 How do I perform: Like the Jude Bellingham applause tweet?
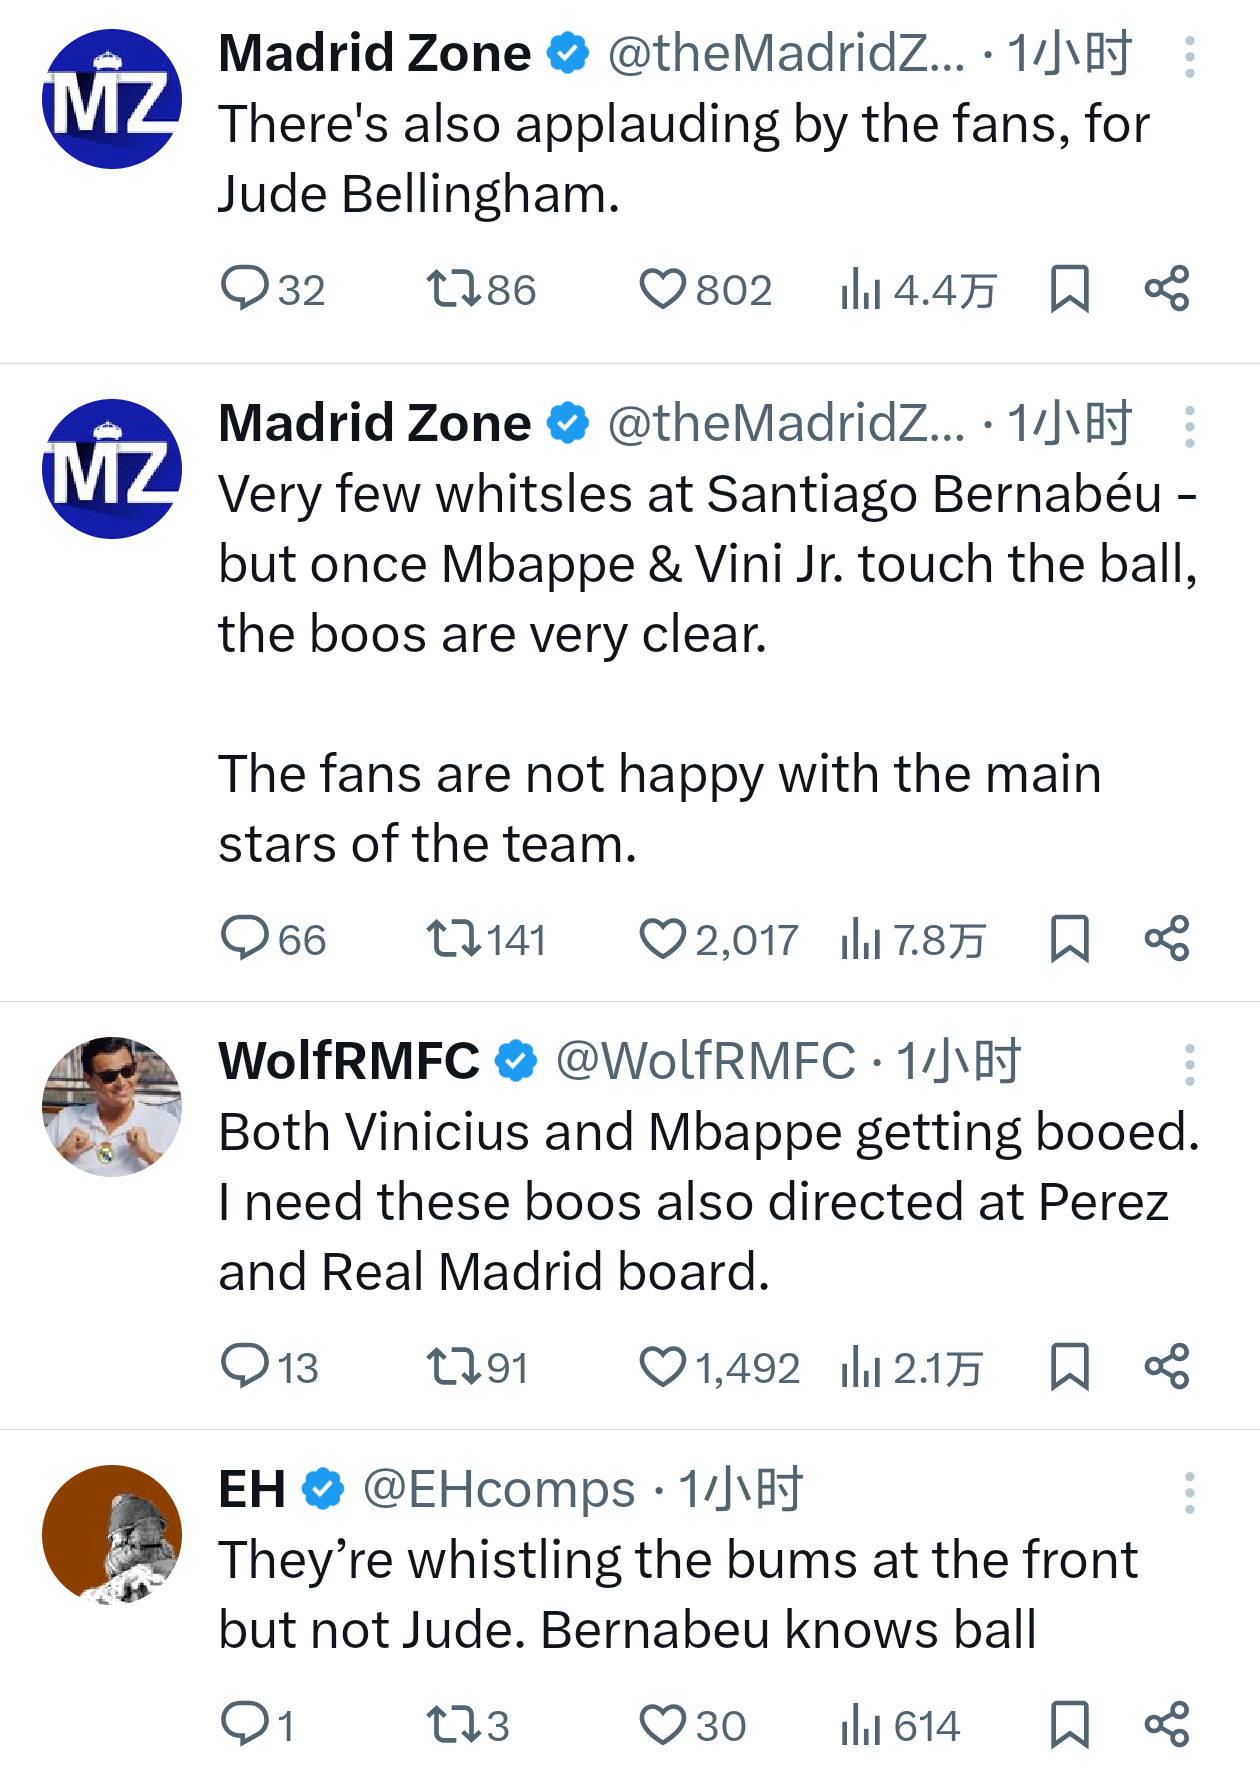click(662, 290)
